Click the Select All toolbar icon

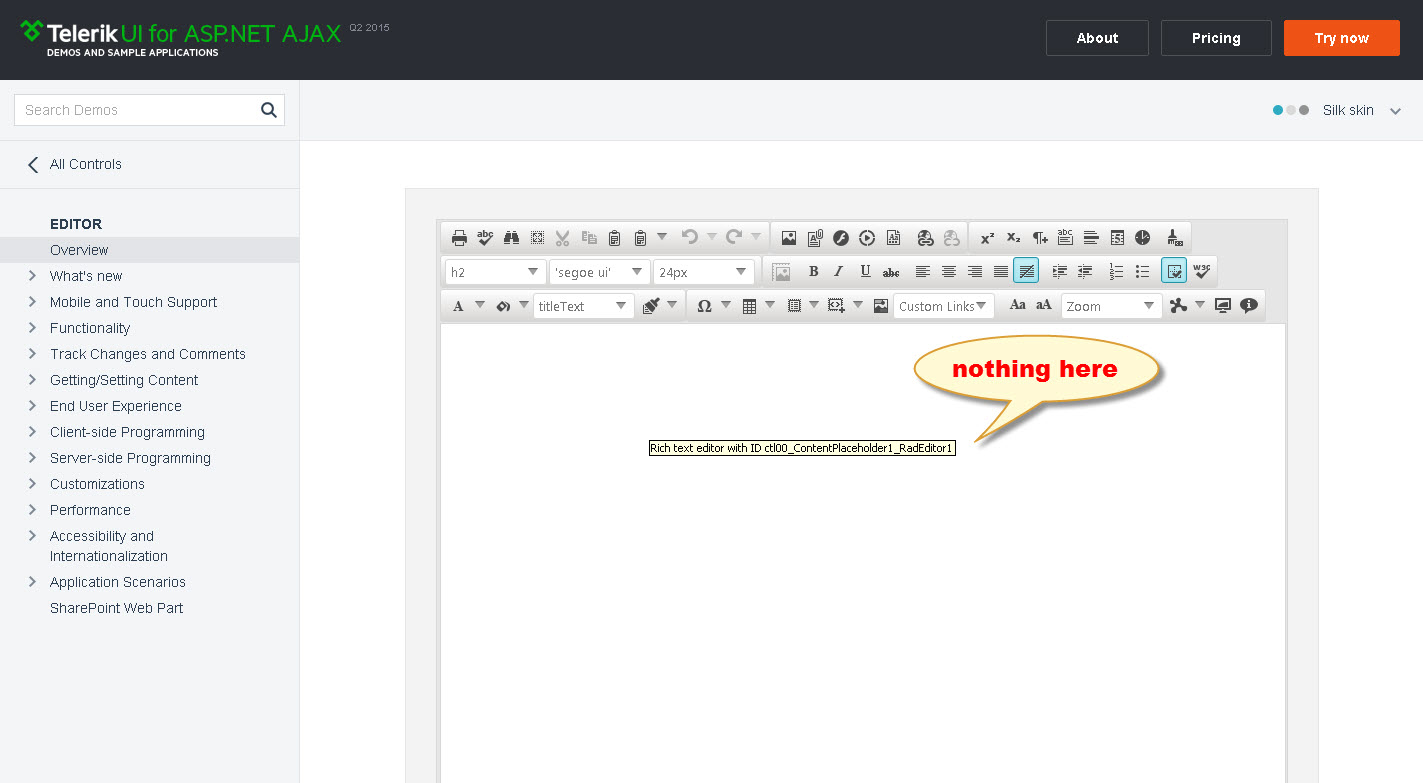click(537, 238)
